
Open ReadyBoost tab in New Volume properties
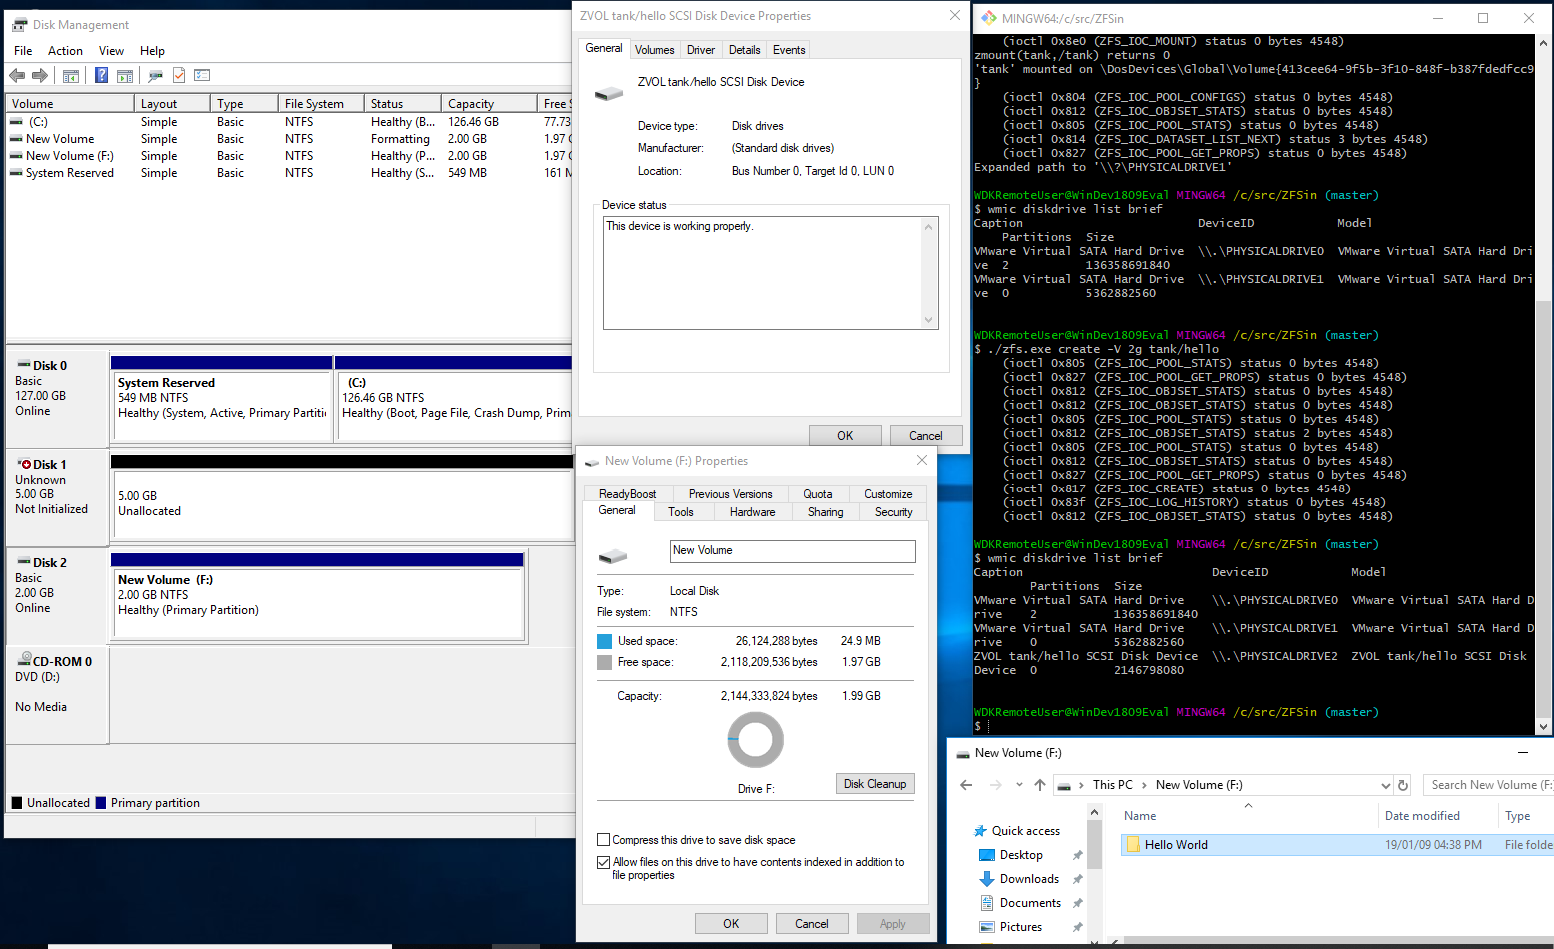pyautogui.click(x=627, y=494)
